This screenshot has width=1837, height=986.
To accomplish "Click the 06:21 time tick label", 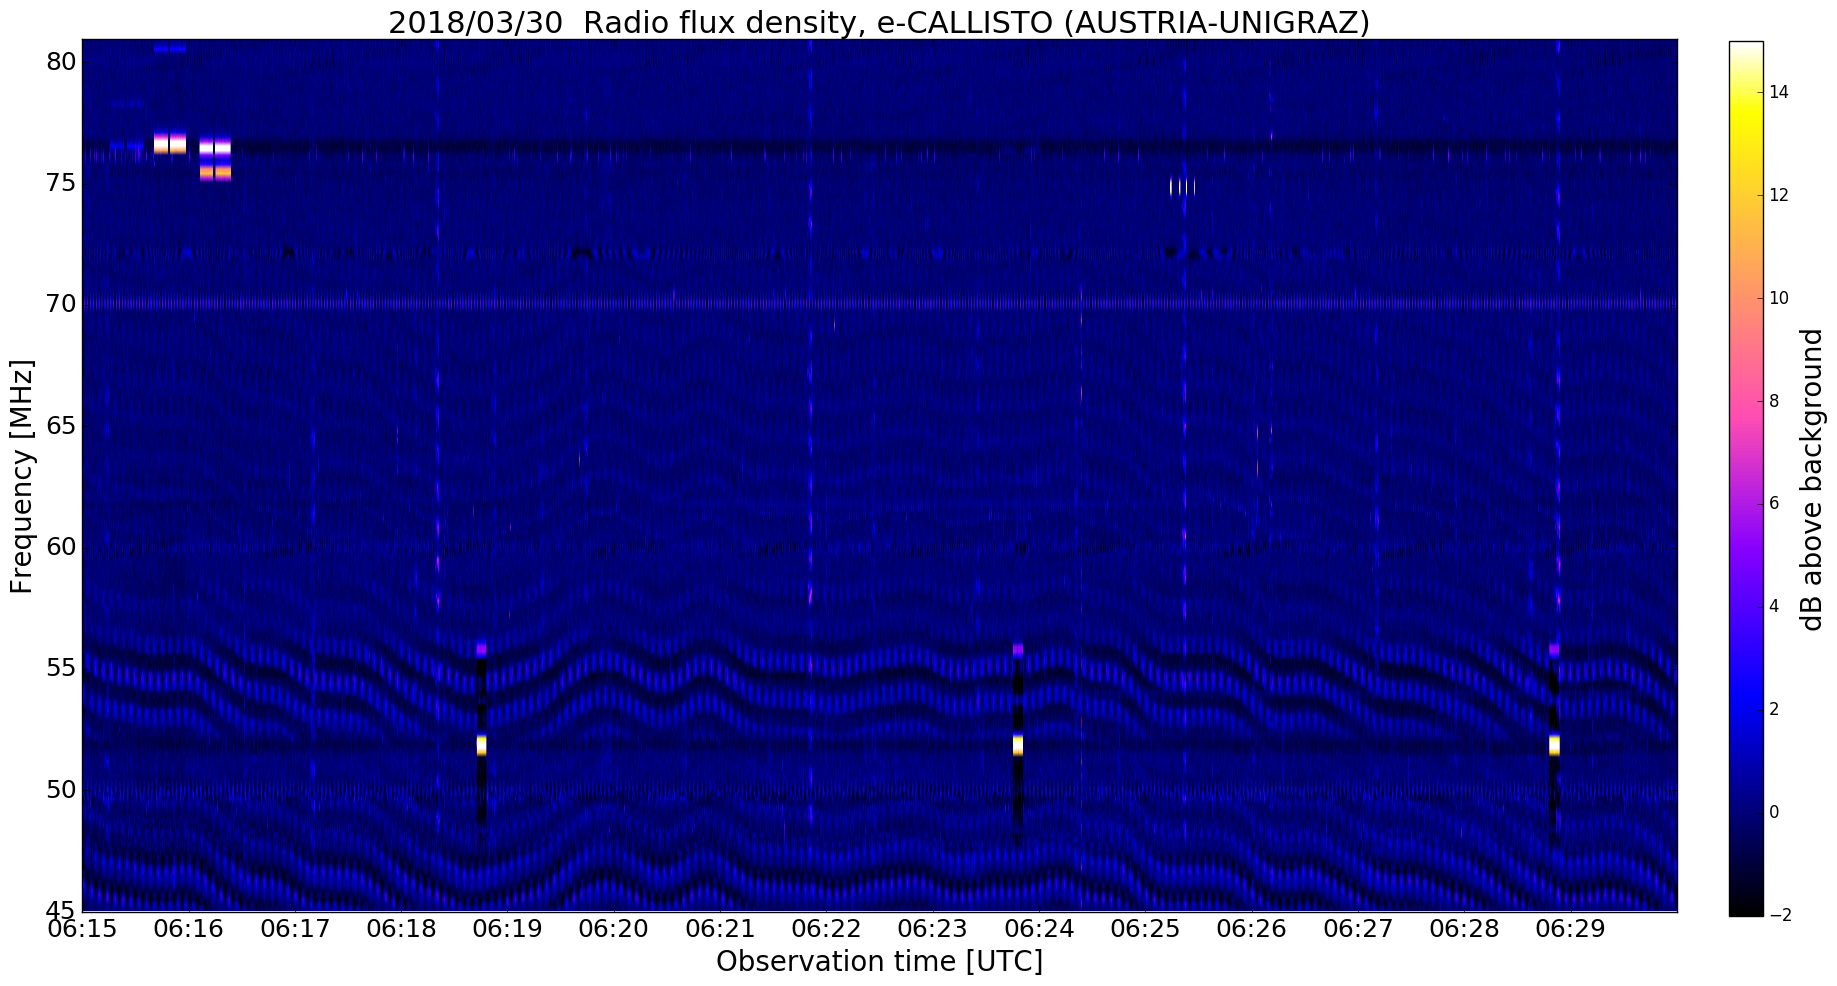I will 720,929.
